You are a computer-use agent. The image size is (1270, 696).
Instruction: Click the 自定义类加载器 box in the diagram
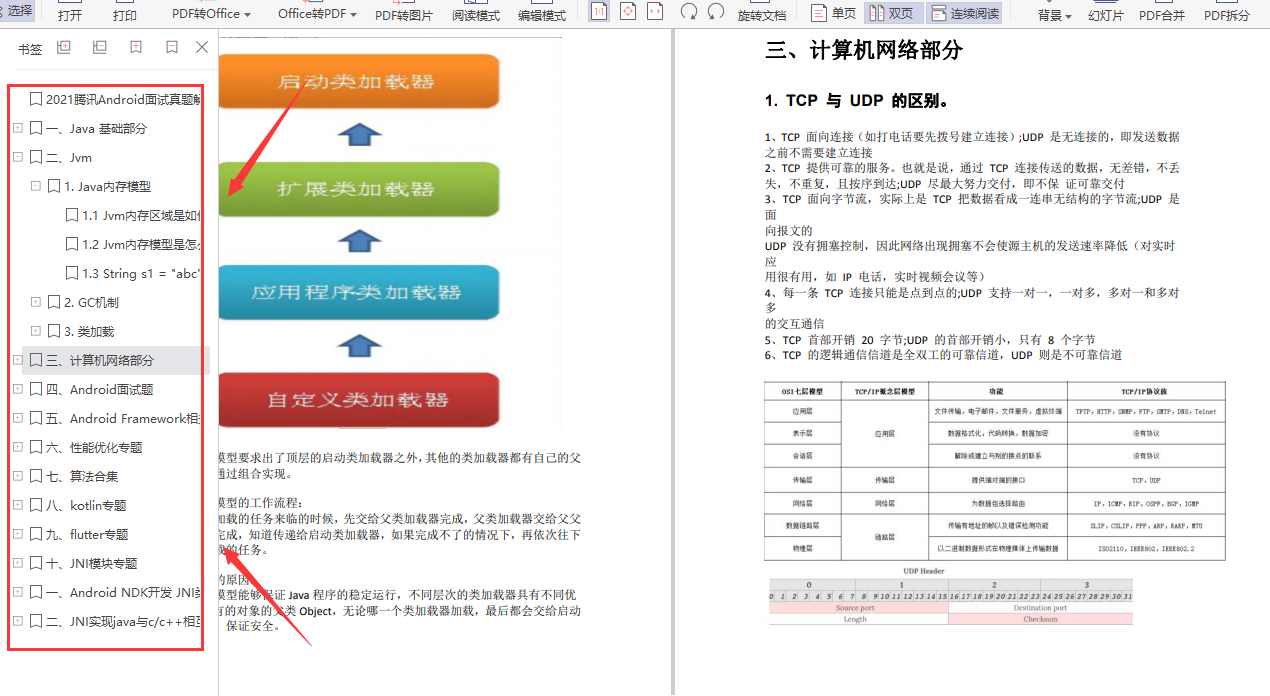(359, 400)
